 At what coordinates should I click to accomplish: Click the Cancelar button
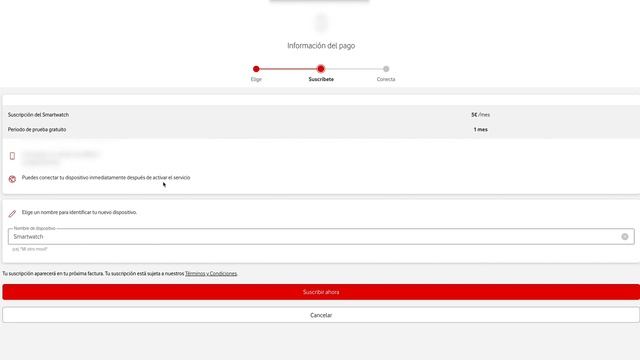click(x=321, y=315)
